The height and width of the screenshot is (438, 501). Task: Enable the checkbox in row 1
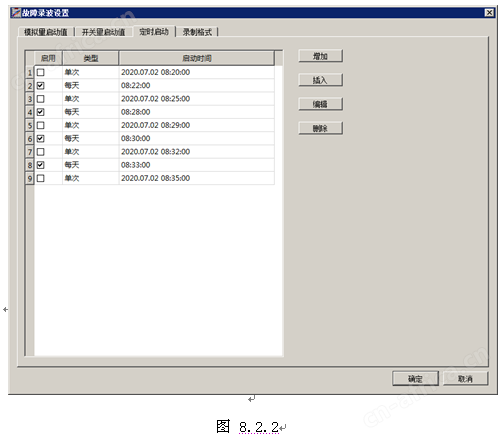coord(41,72)
